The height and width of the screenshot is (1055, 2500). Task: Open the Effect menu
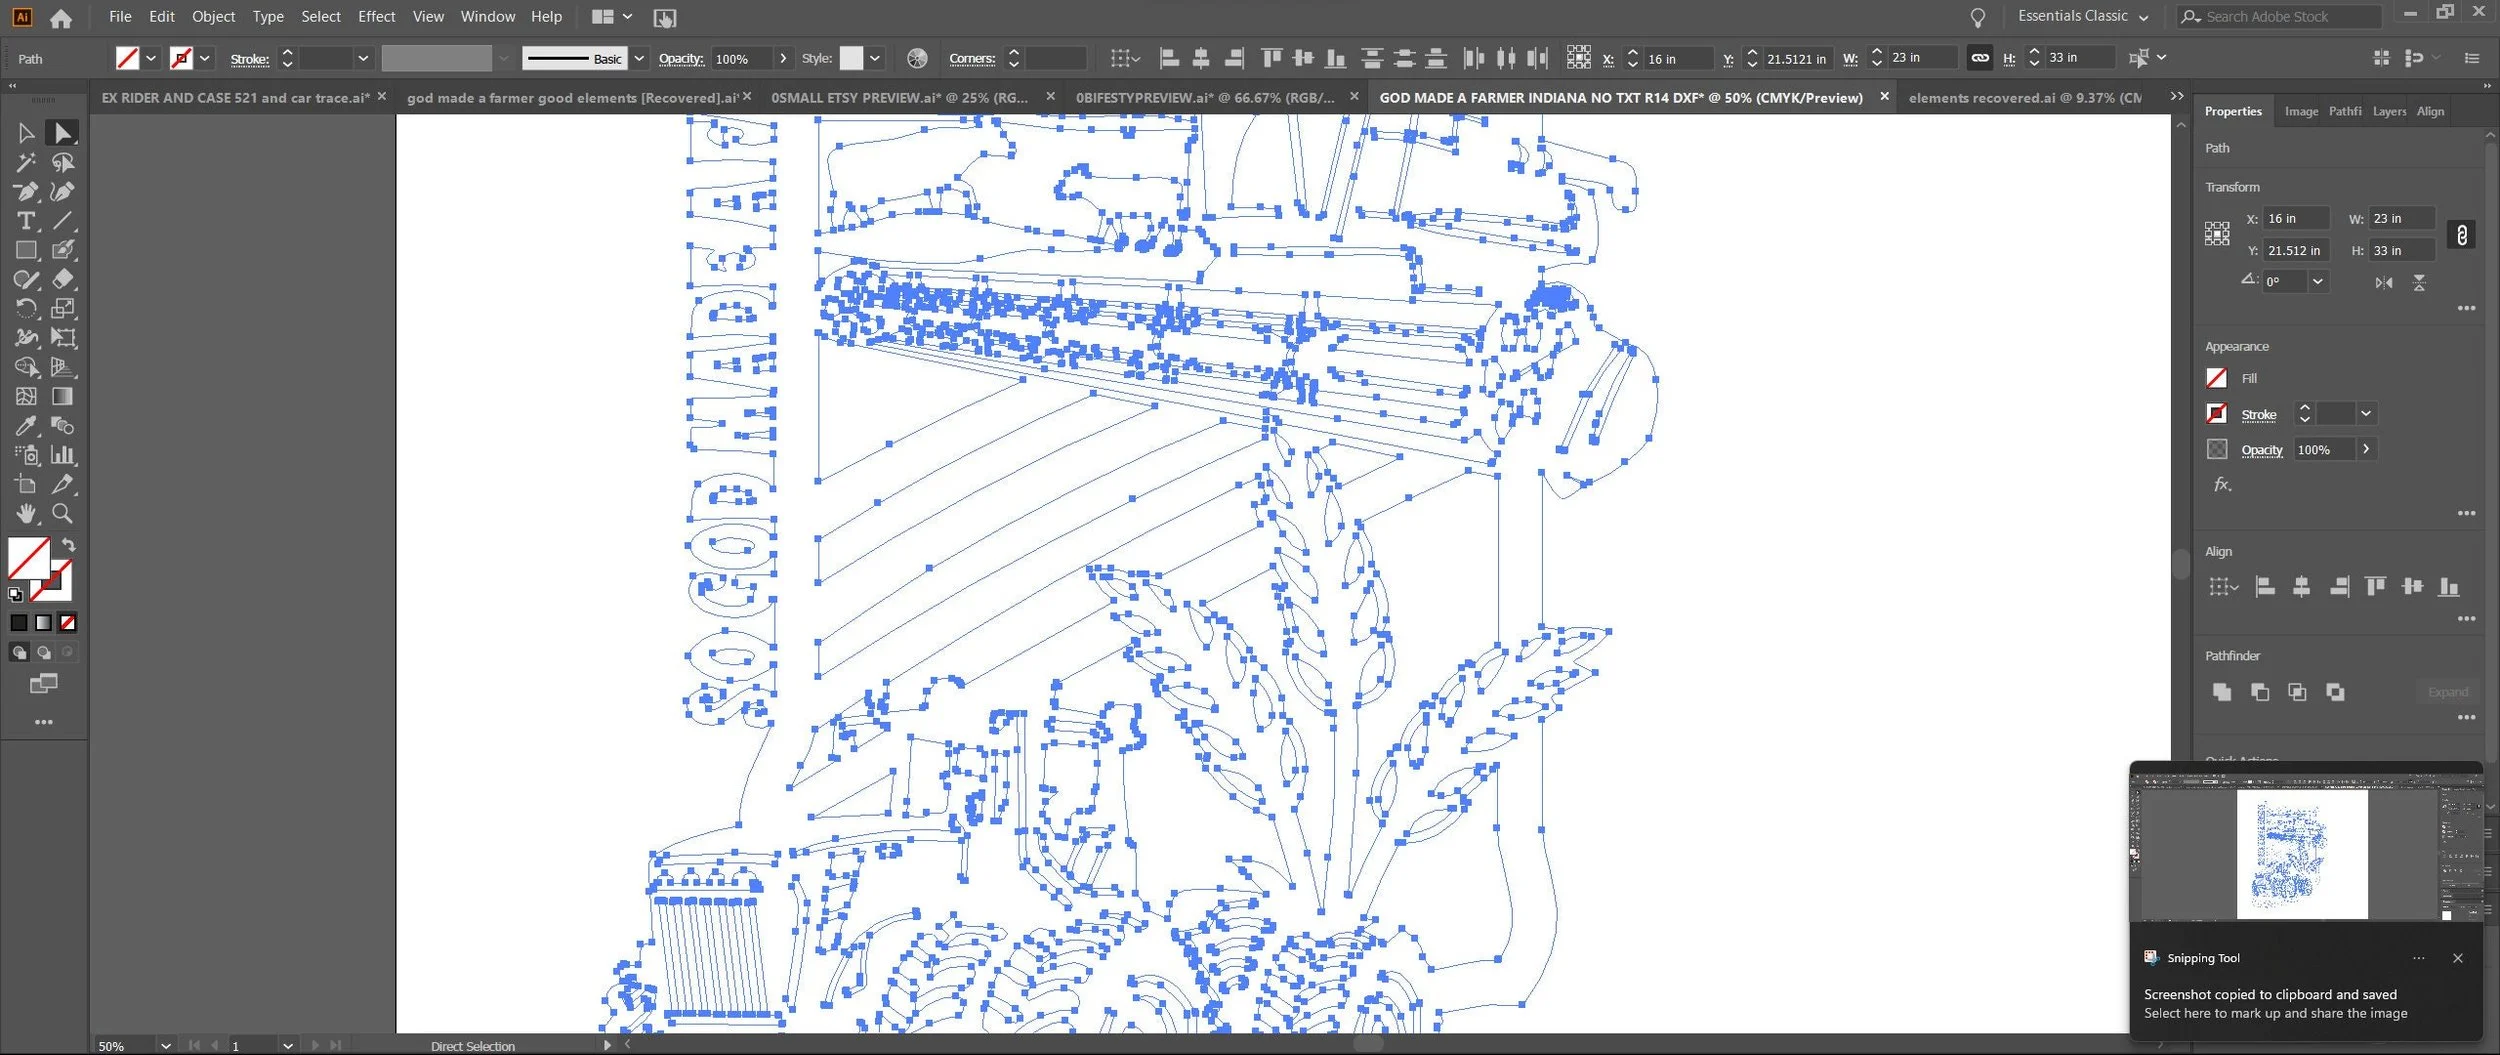pos(376,16)
